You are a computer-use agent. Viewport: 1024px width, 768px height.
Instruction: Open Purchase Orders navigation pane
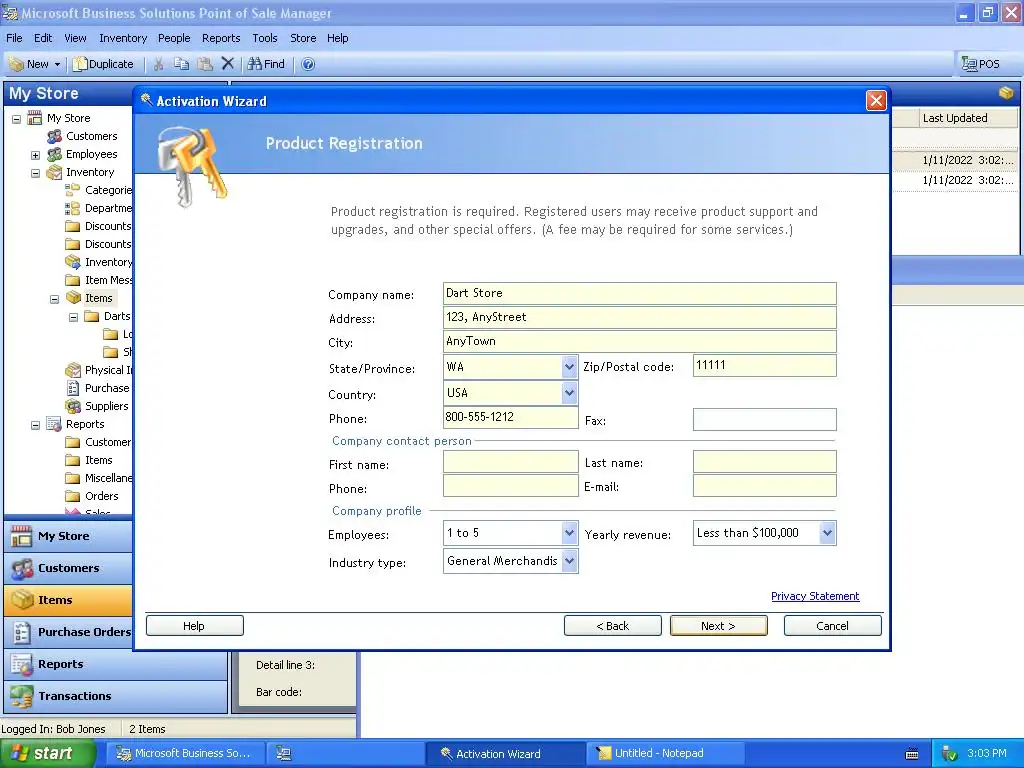coord(68,632)
